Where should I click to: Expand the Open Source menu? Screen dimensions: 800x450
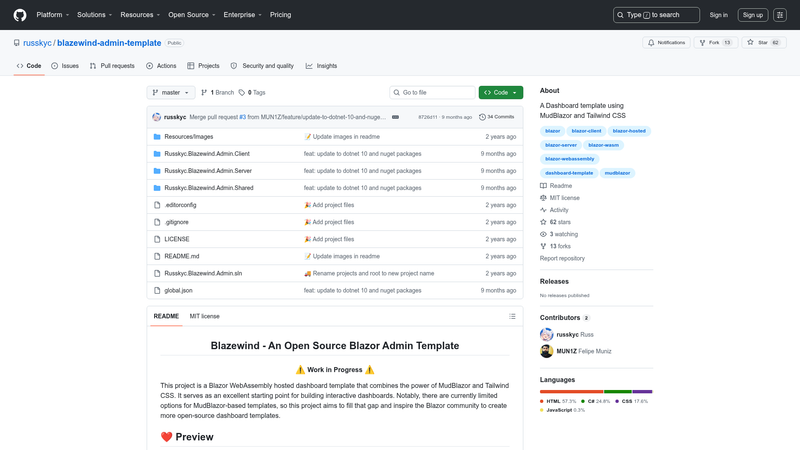192,15
